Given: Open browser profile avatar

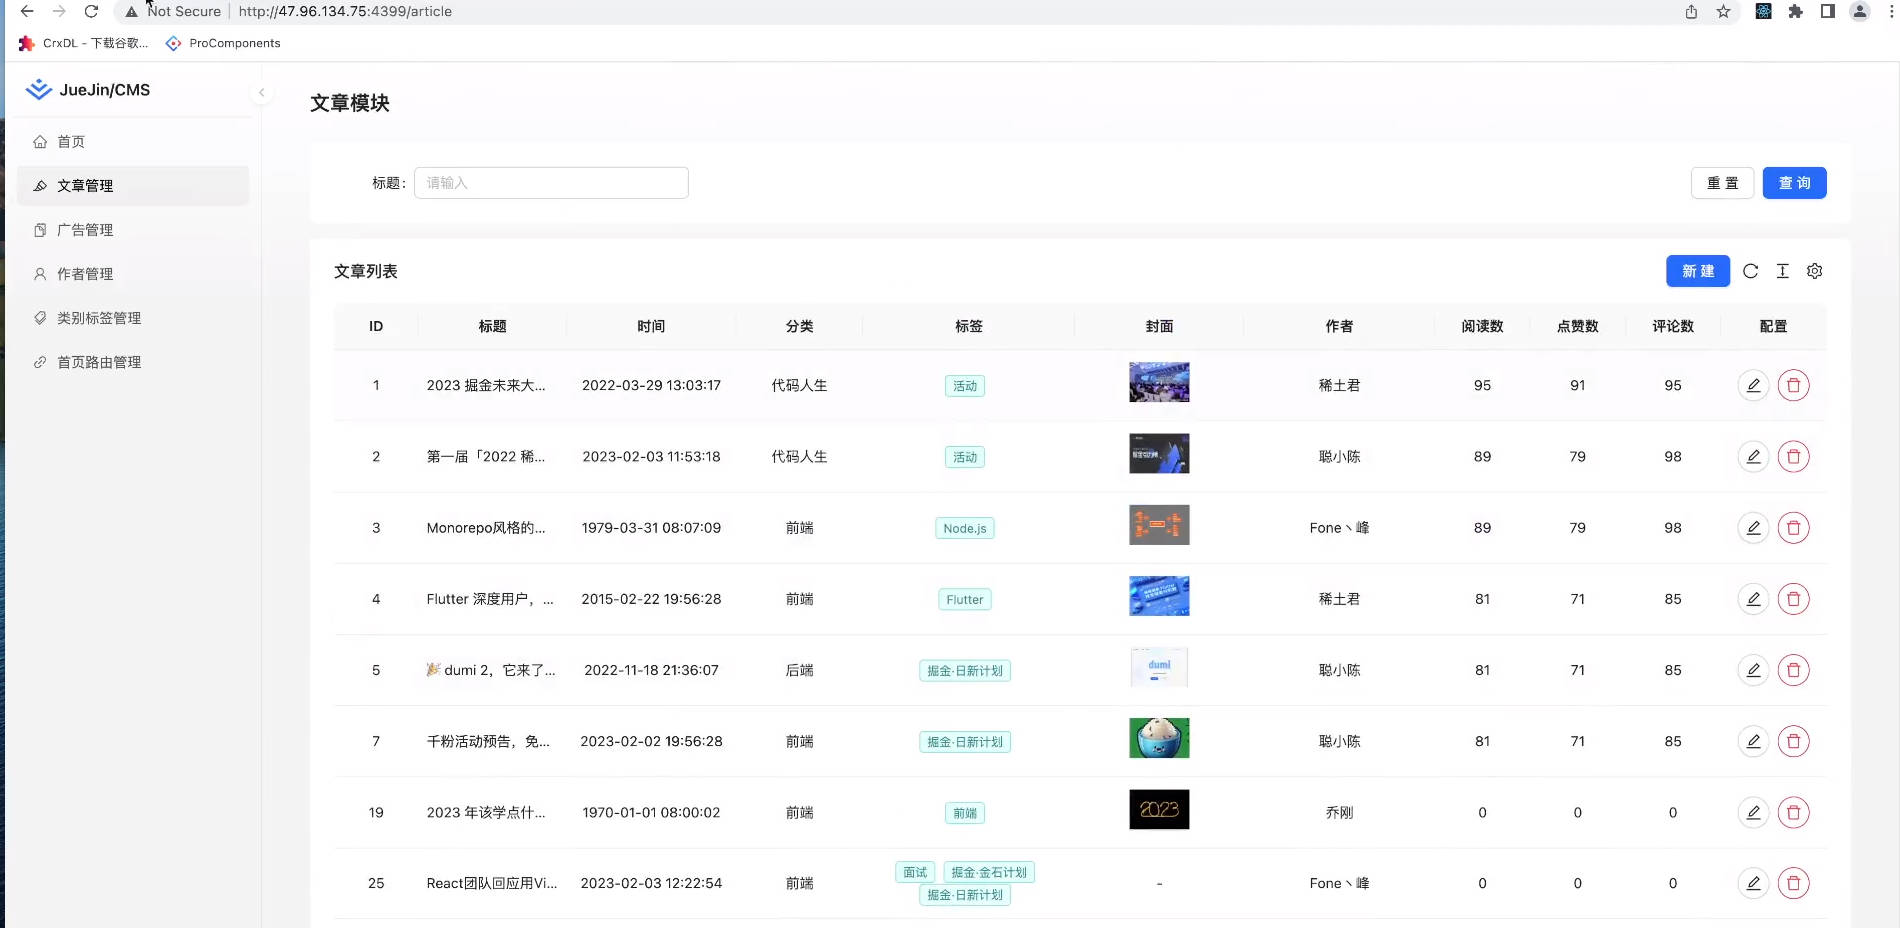Looking at the screenshot, I should click(1859, 11).
